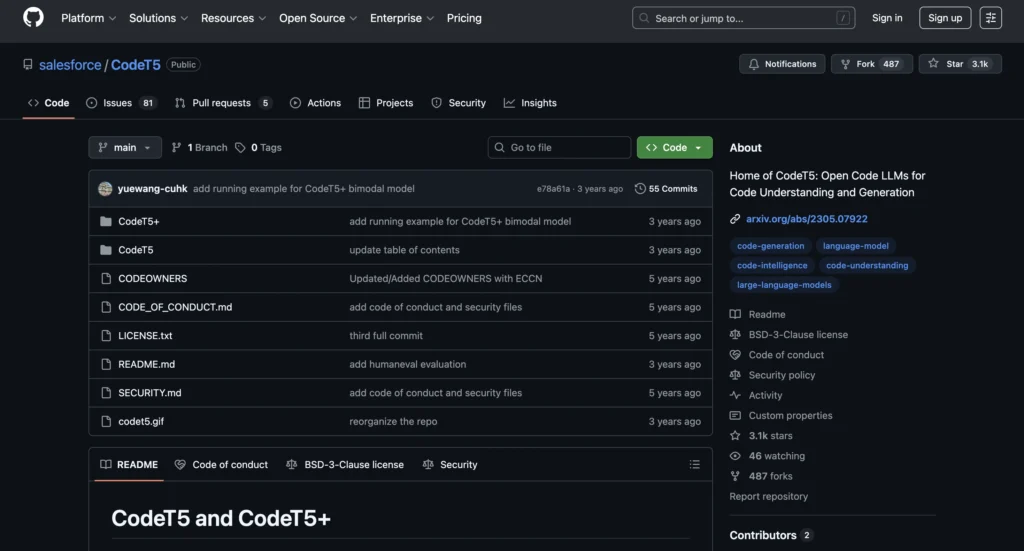Screen dimensions: 1024x551
Task: Click the code-intelligence topic tag
Action: pyautogui.click(x=772, y=266)
